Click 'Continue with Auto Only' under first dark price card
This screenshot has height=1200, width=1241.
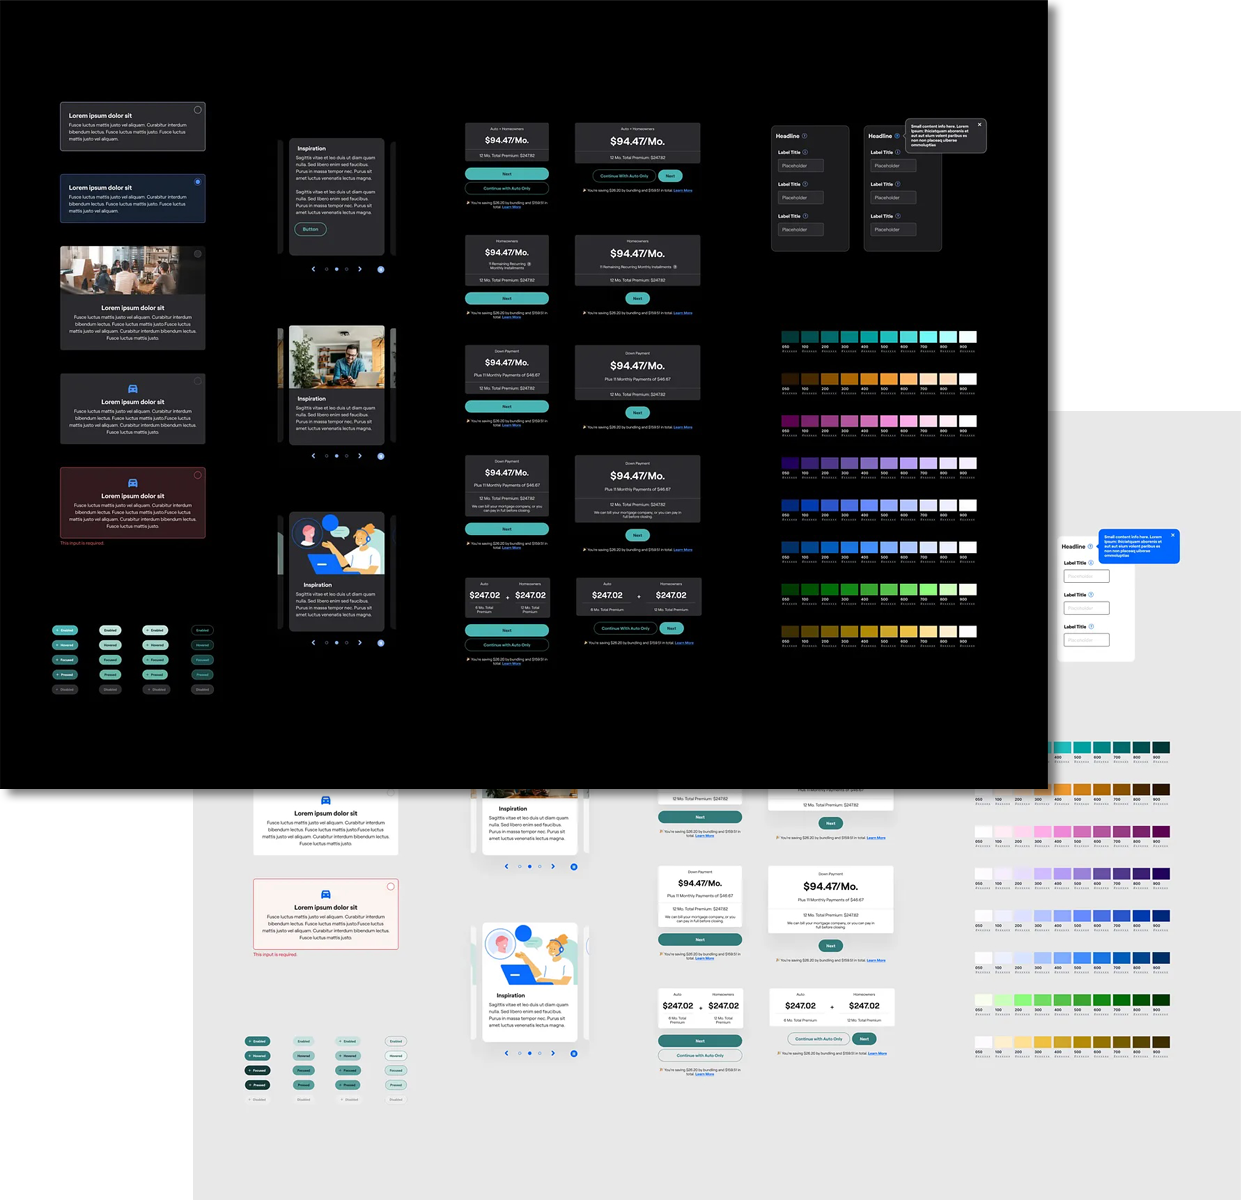(x=506, y=188)
